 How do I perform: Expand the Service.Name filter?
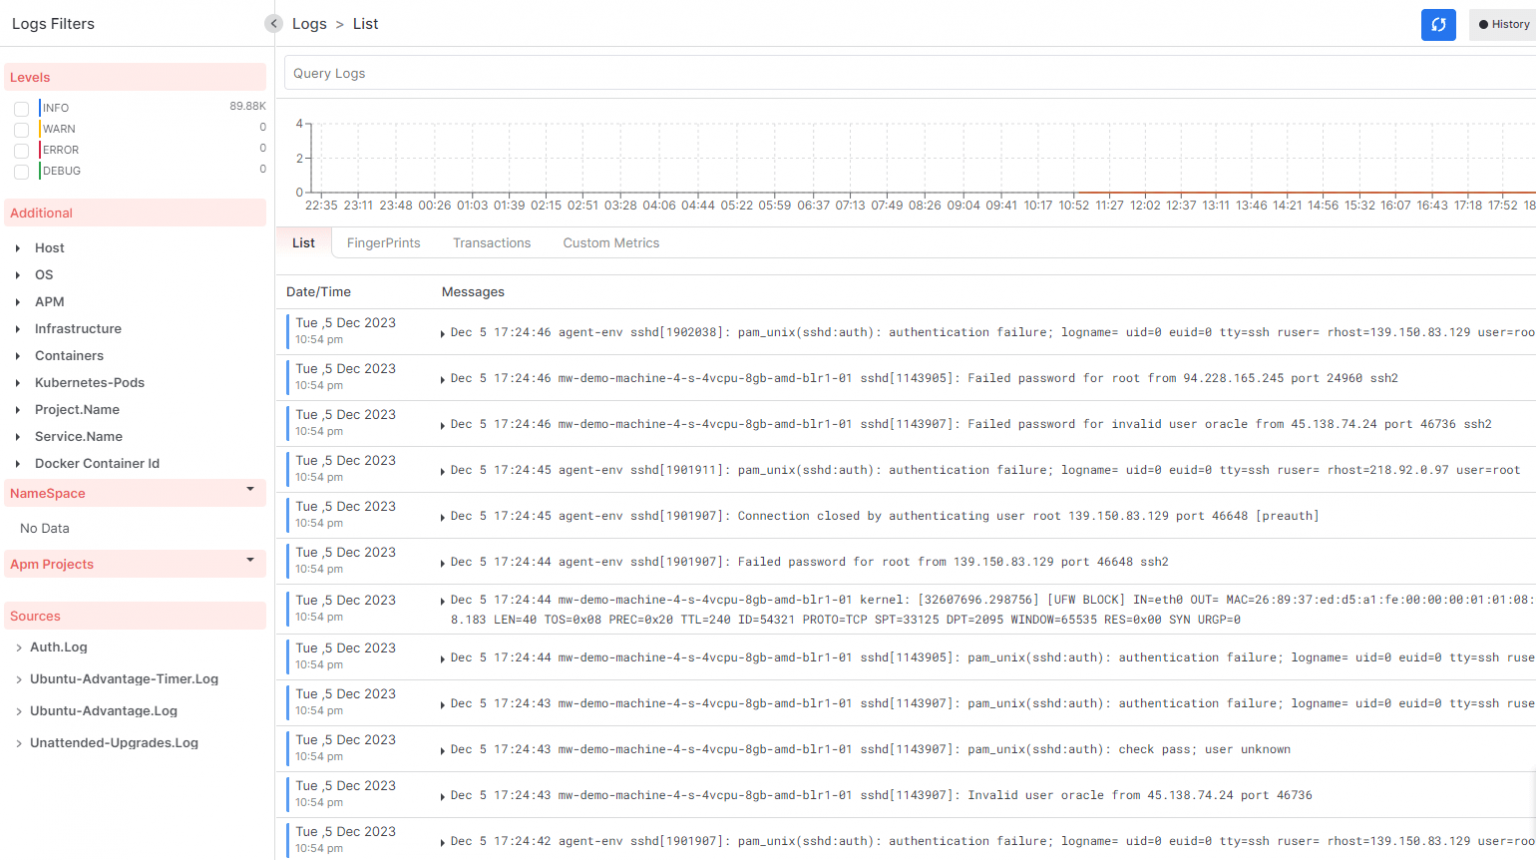(x=18, y=437)
